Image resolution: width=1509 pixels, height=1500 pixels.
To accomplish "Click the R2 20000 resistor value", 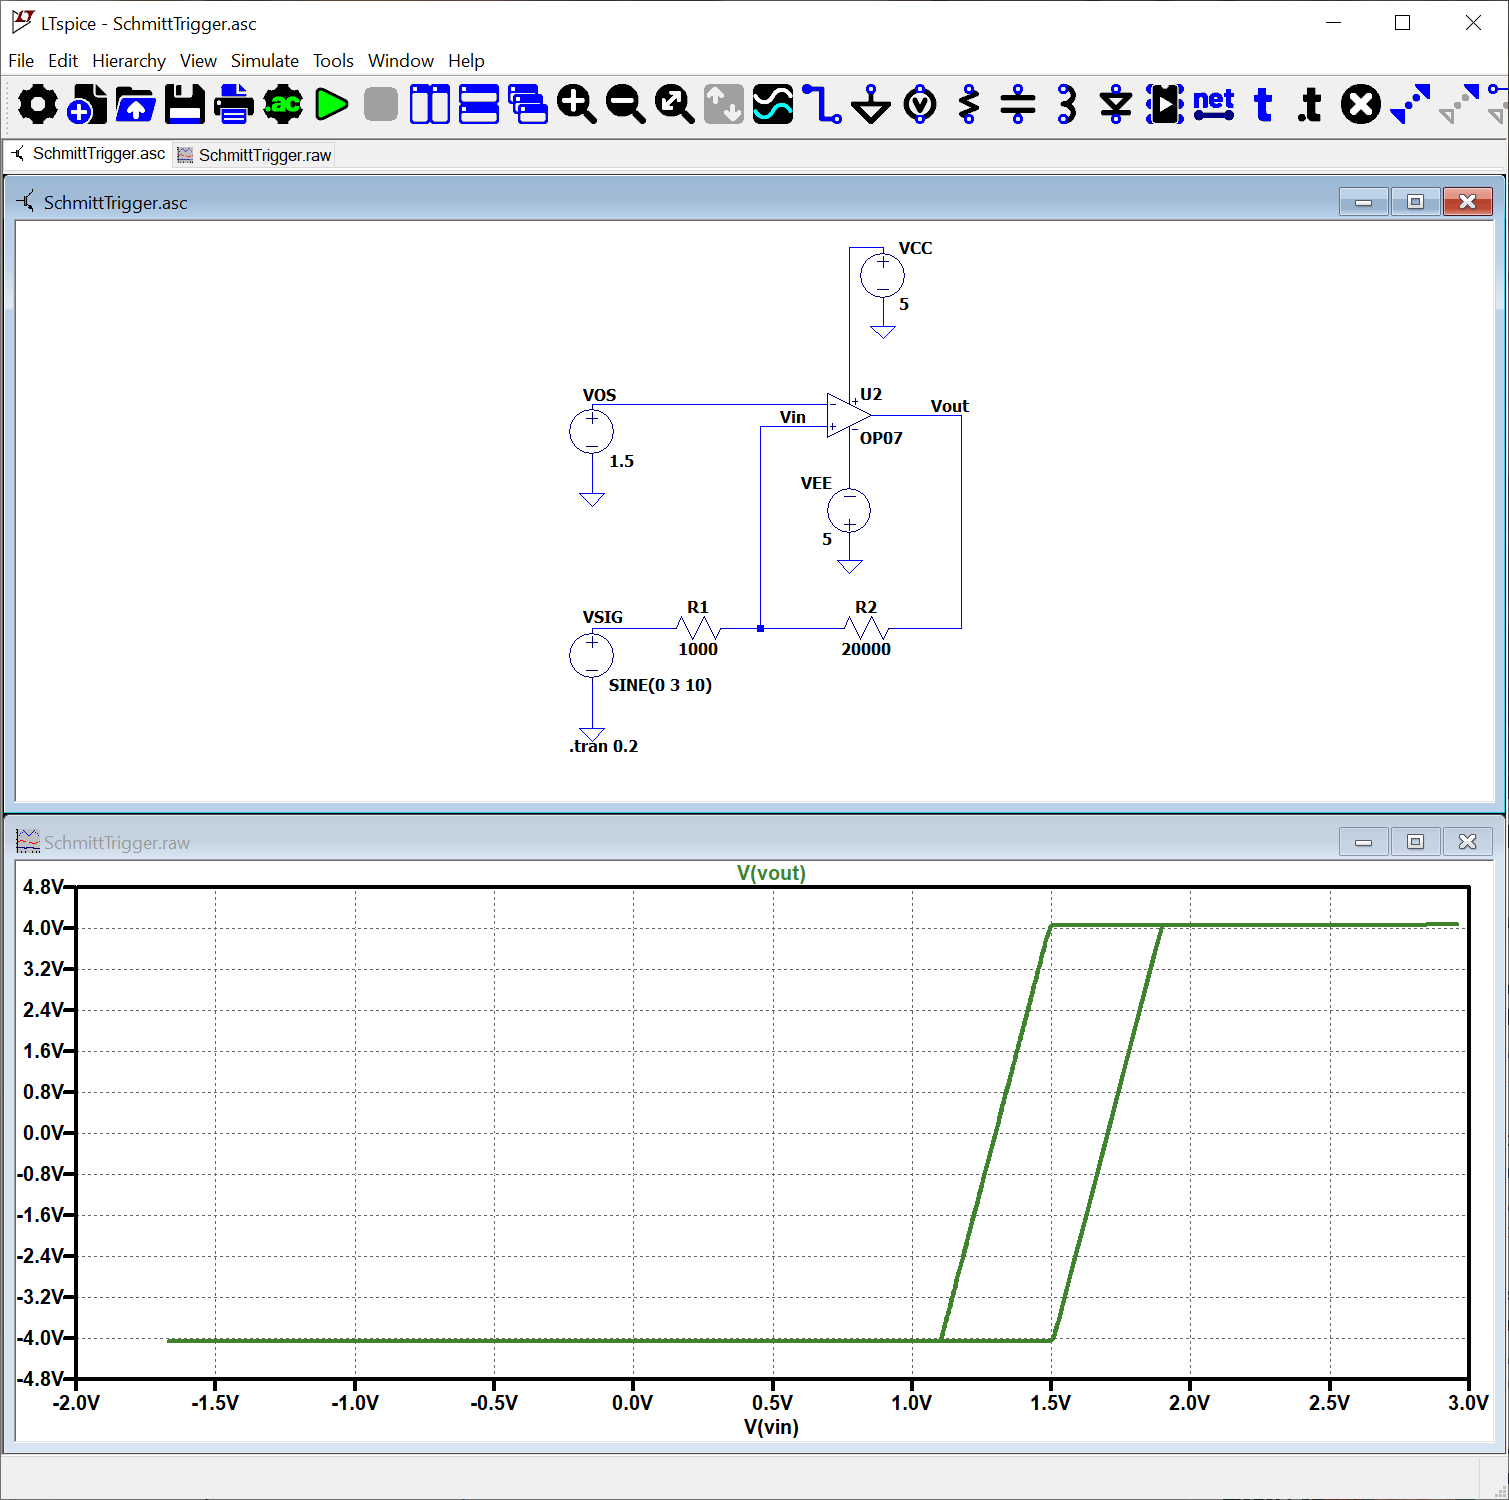I will coord(865,649).
